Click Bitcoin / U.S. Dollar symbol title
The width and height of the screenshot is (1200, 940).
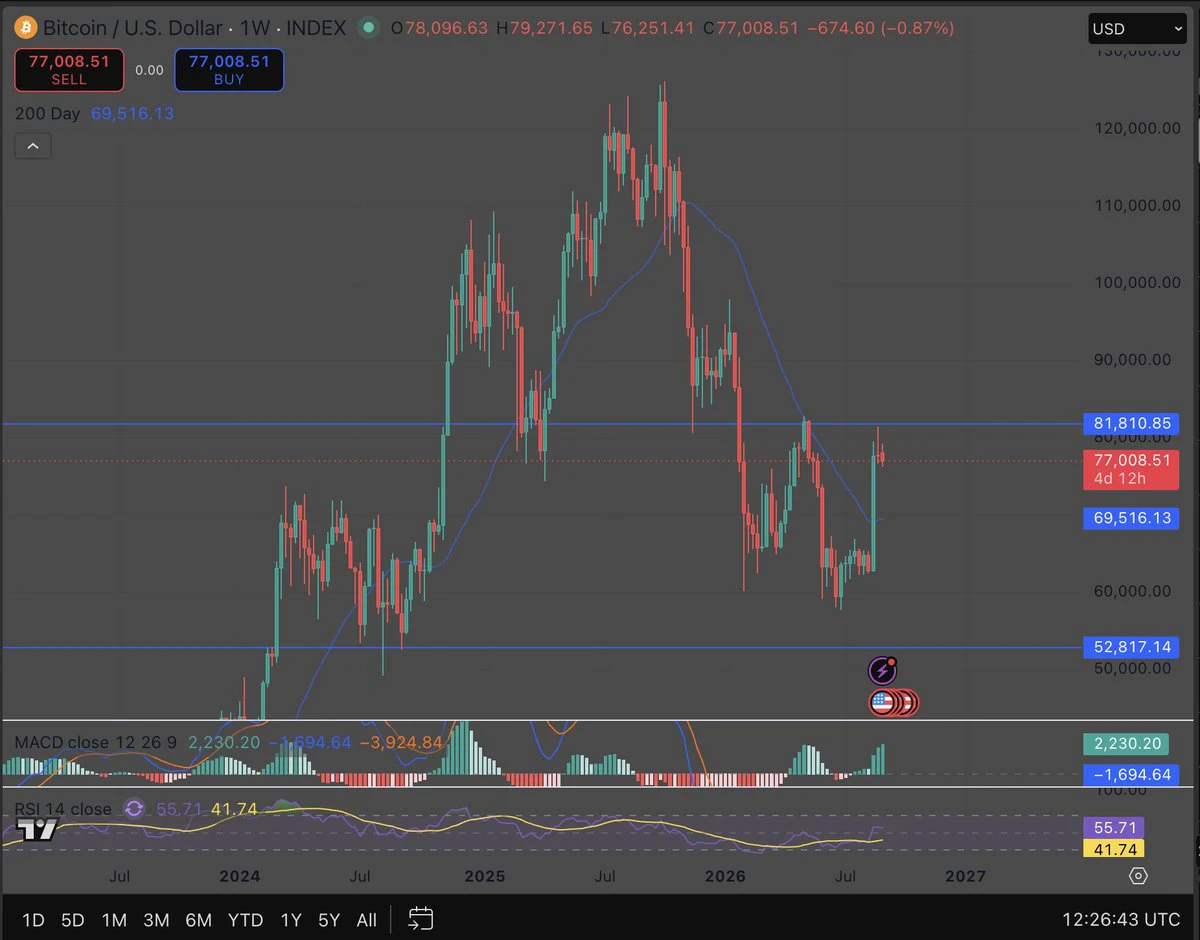pos(132,28)
